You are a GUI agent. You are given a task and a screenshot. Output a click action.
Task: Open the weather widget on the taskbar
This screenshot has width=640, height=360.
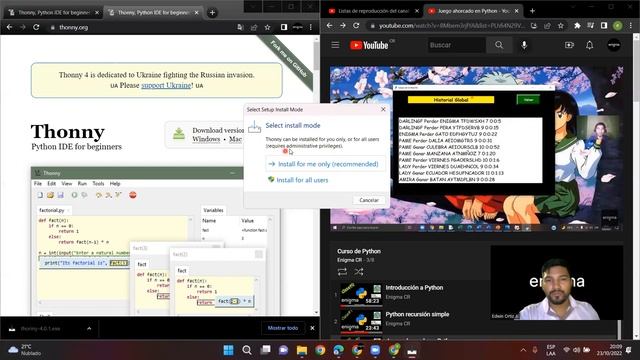pyautogui.click(x=24, y=350)
